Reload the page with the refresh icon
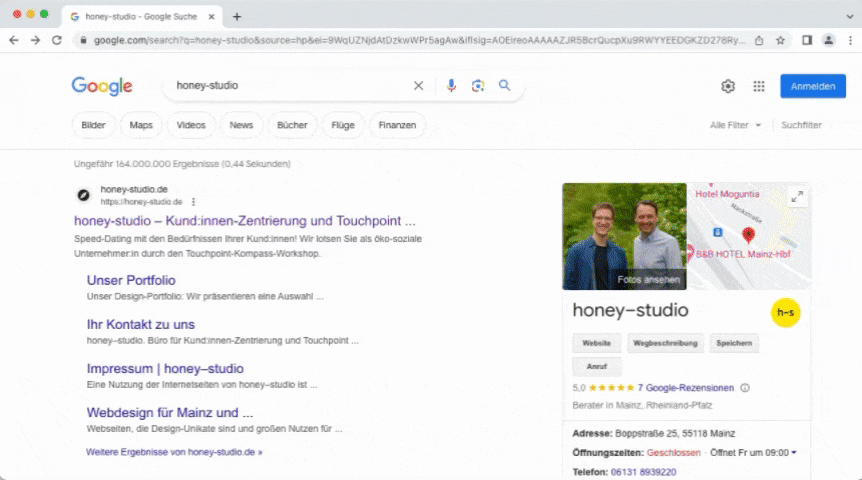This screenshot has height=480, width=862. pos(57,40)
